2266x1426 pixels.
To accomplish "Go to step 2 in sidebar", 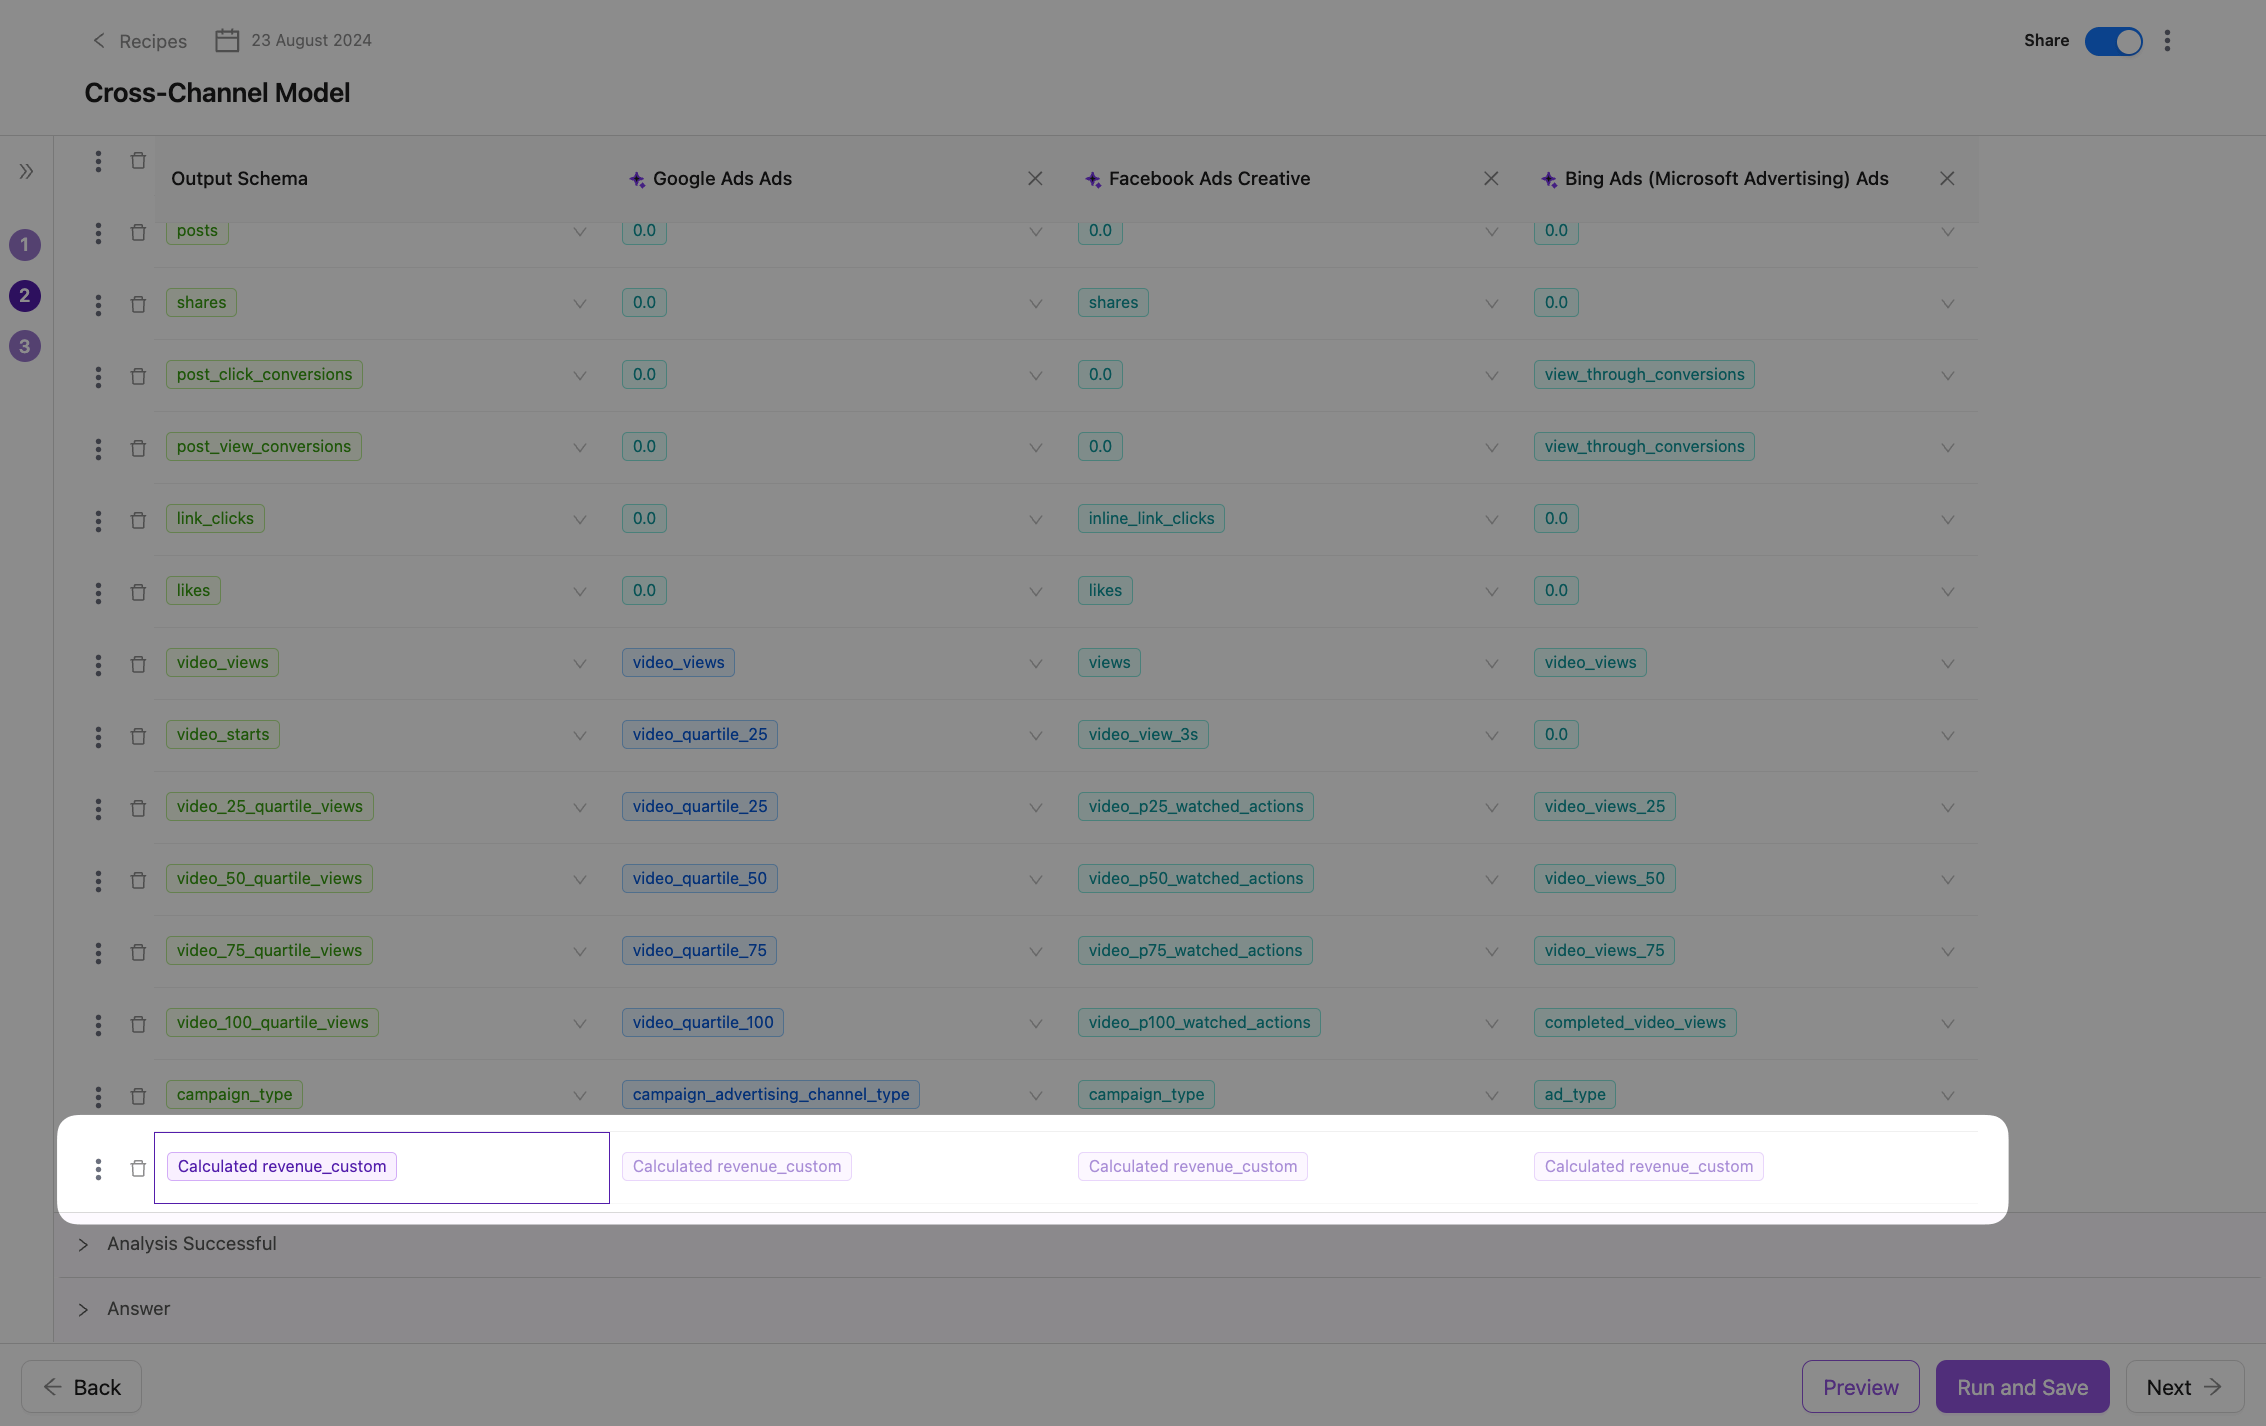I will coord(25,296).
